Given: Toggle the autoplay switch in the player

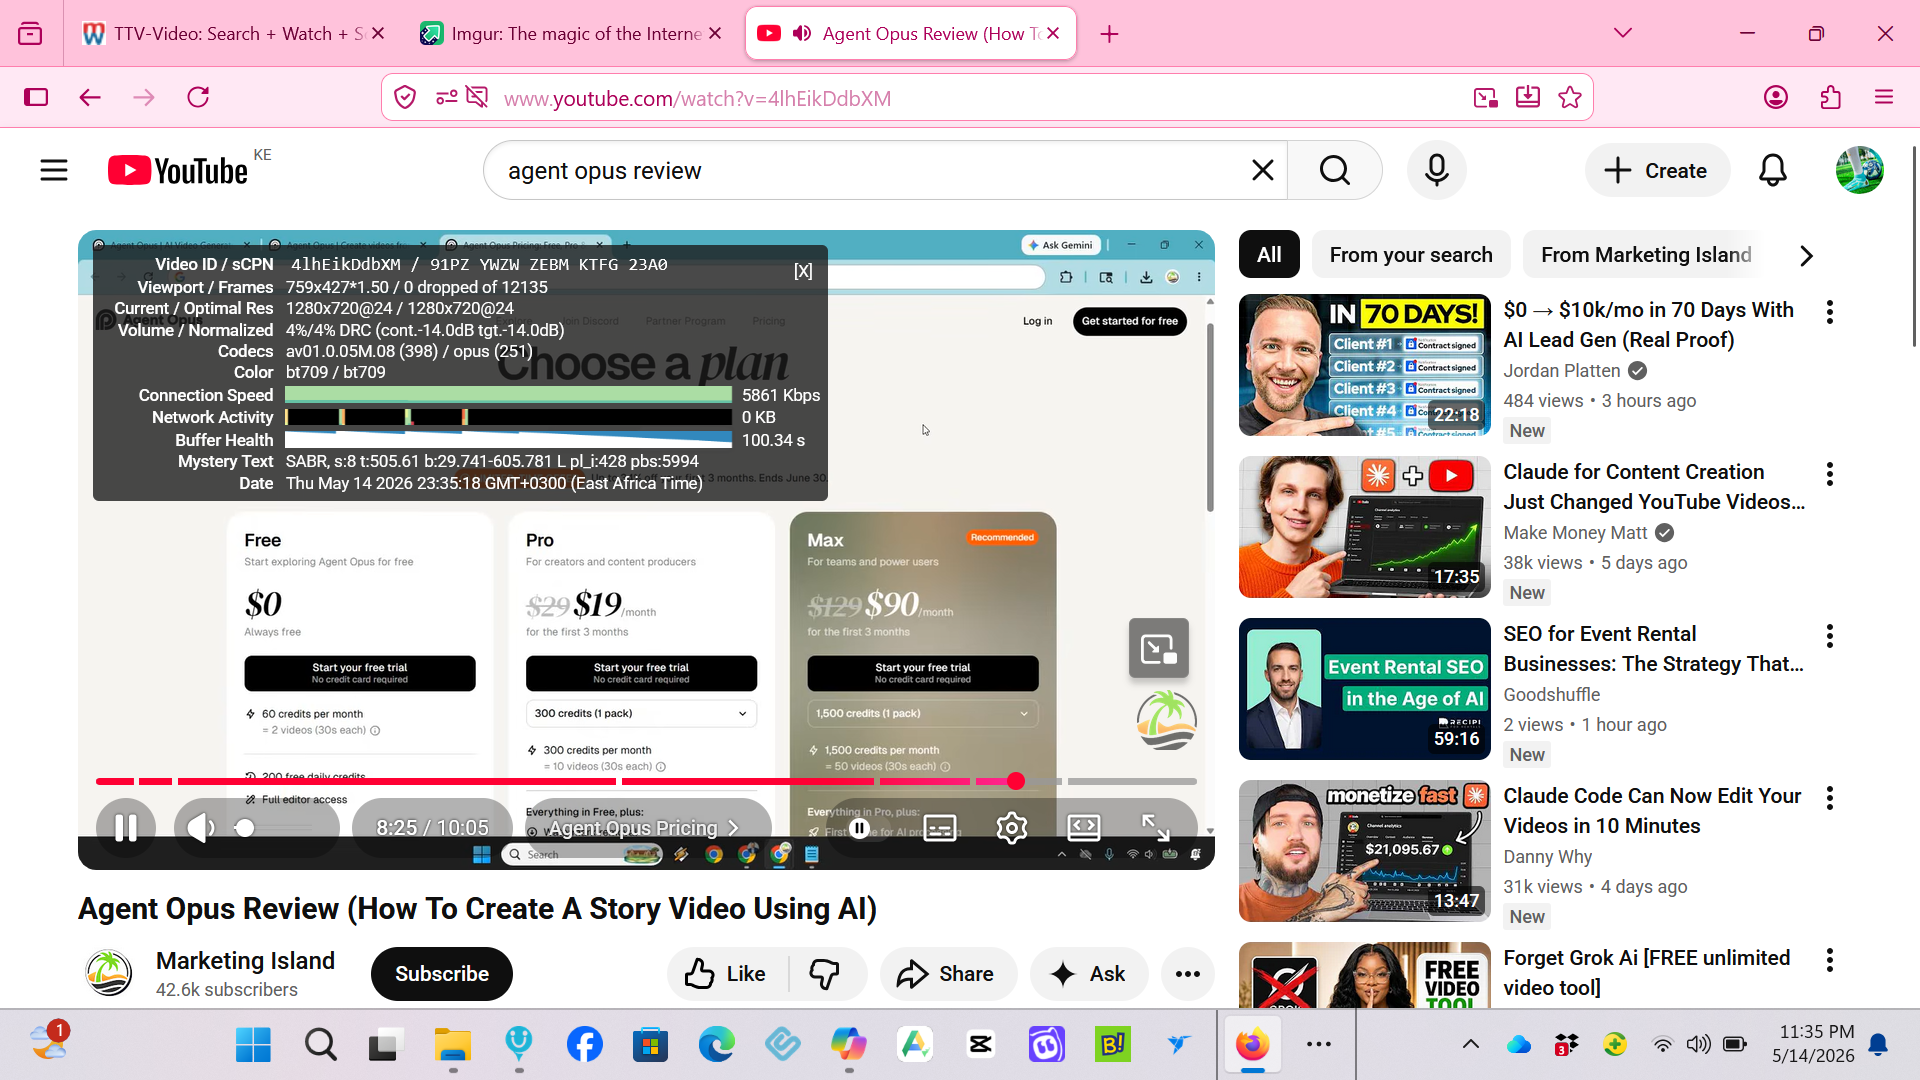Looking at the screenshot, I should coord(858,828).
